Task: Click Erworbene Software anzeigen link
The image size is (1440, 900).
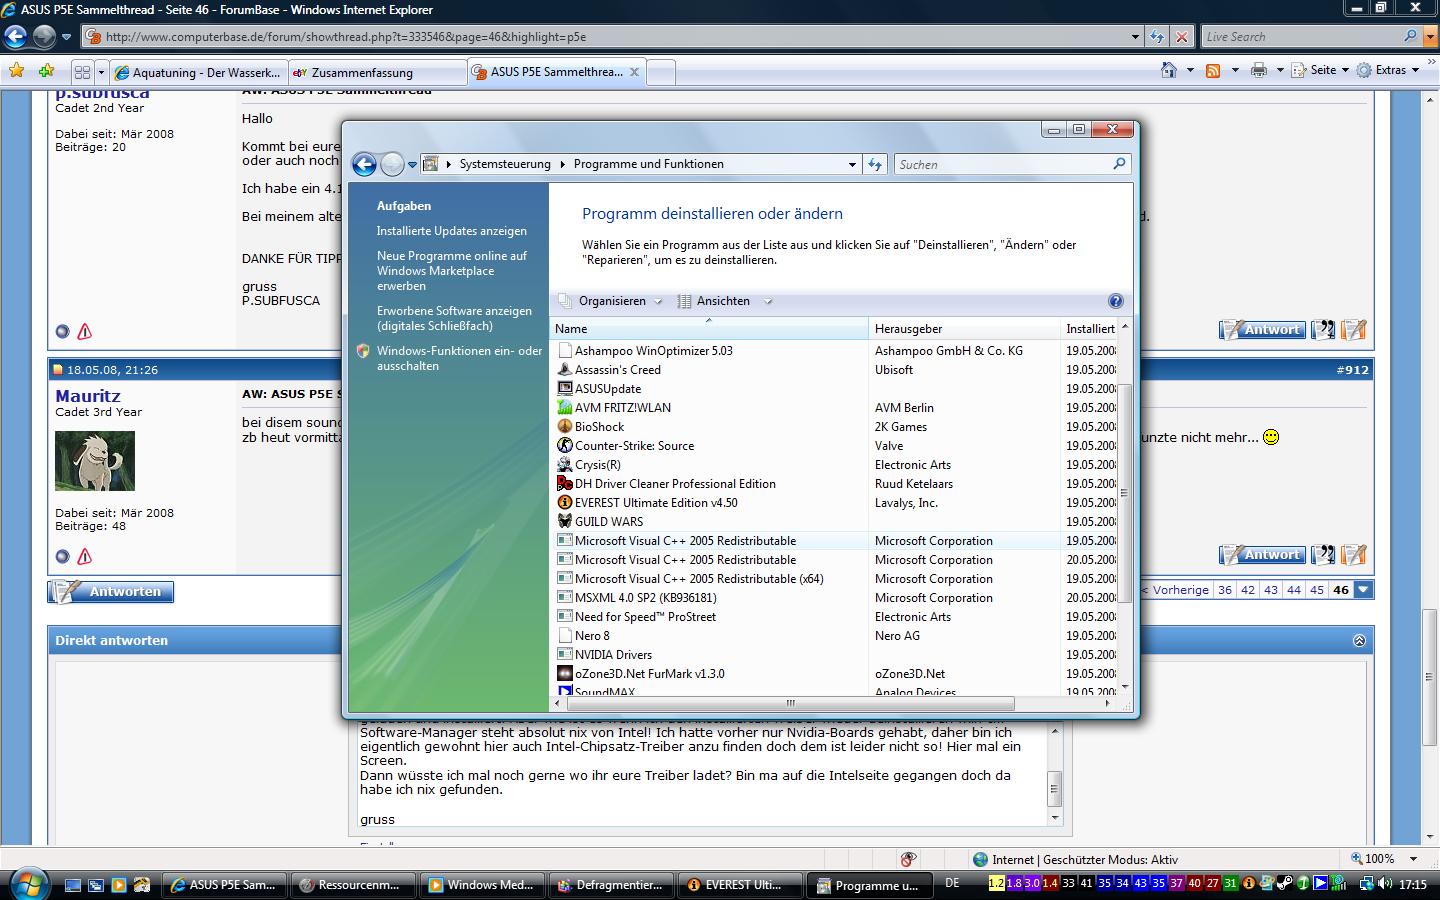Action: pos(454,318)
